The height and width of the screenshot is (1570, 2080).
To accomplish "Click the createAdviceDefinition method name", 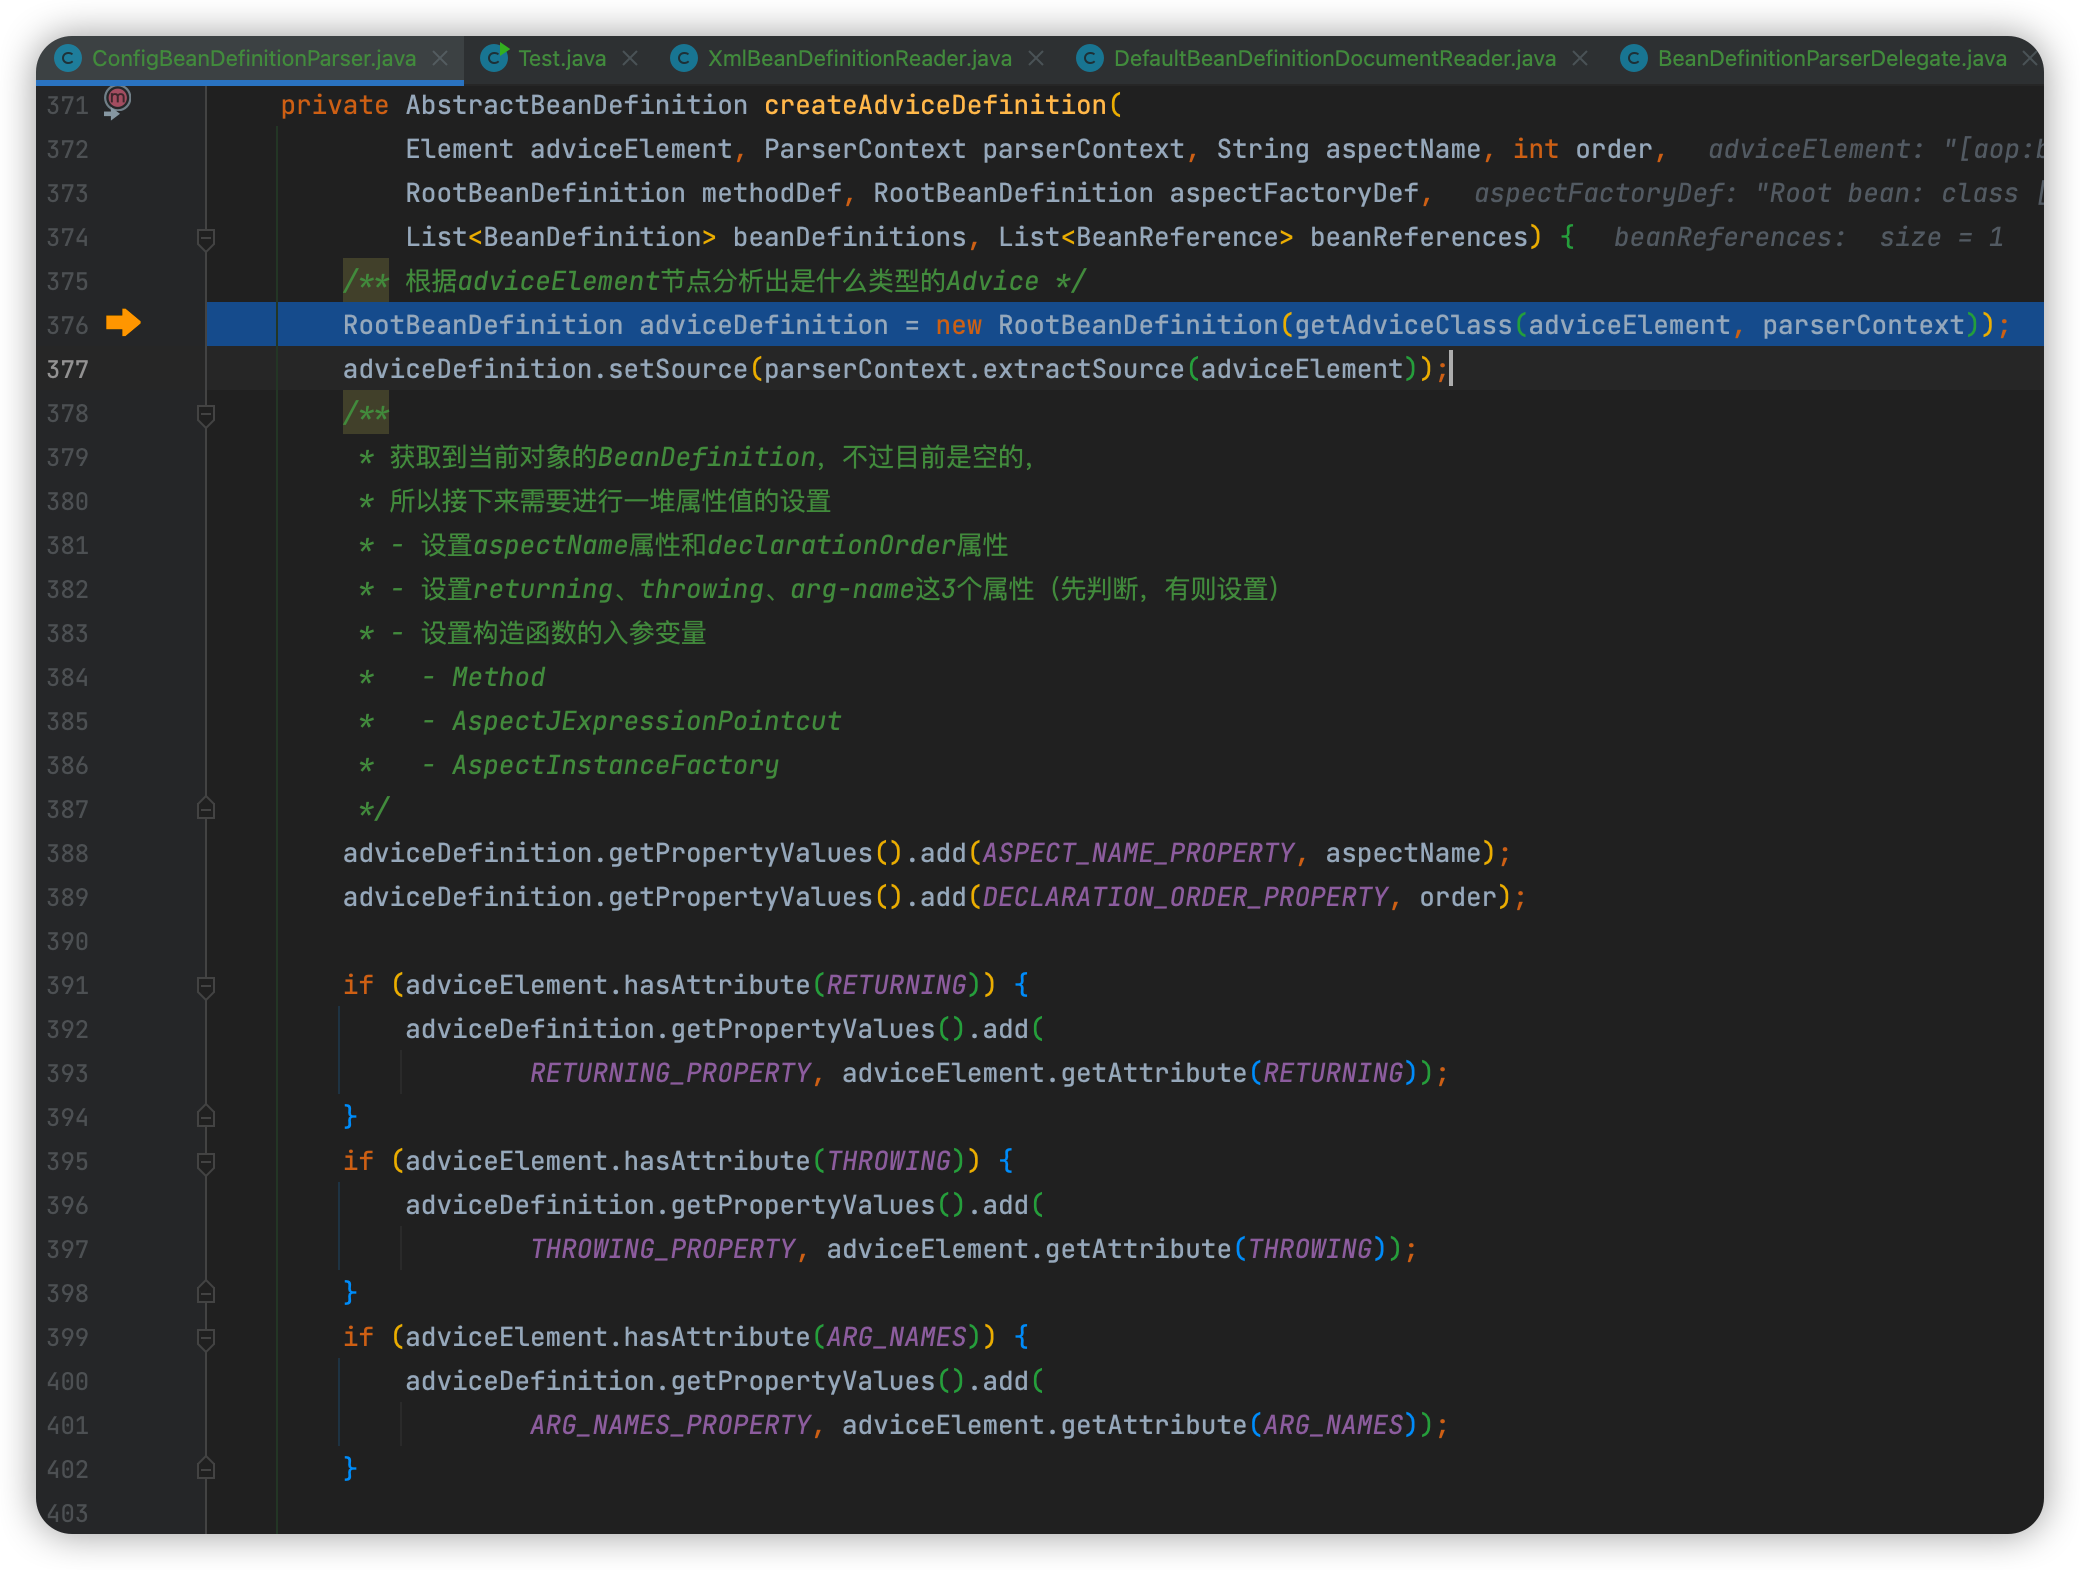I will click(935, 105).
